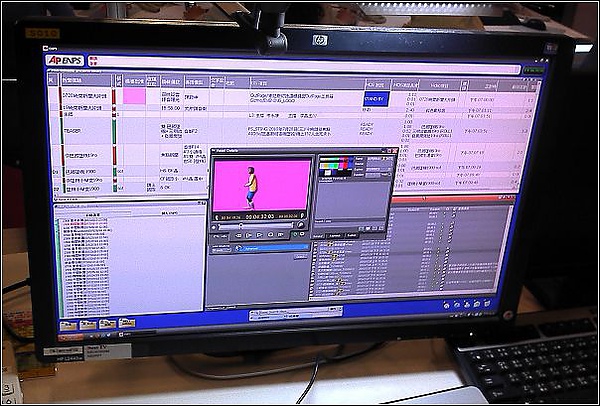The width and height of the screenshot is (600, 406).
Task: Click the pink cell in the rundown grid
Action: [x=132, y=98]
